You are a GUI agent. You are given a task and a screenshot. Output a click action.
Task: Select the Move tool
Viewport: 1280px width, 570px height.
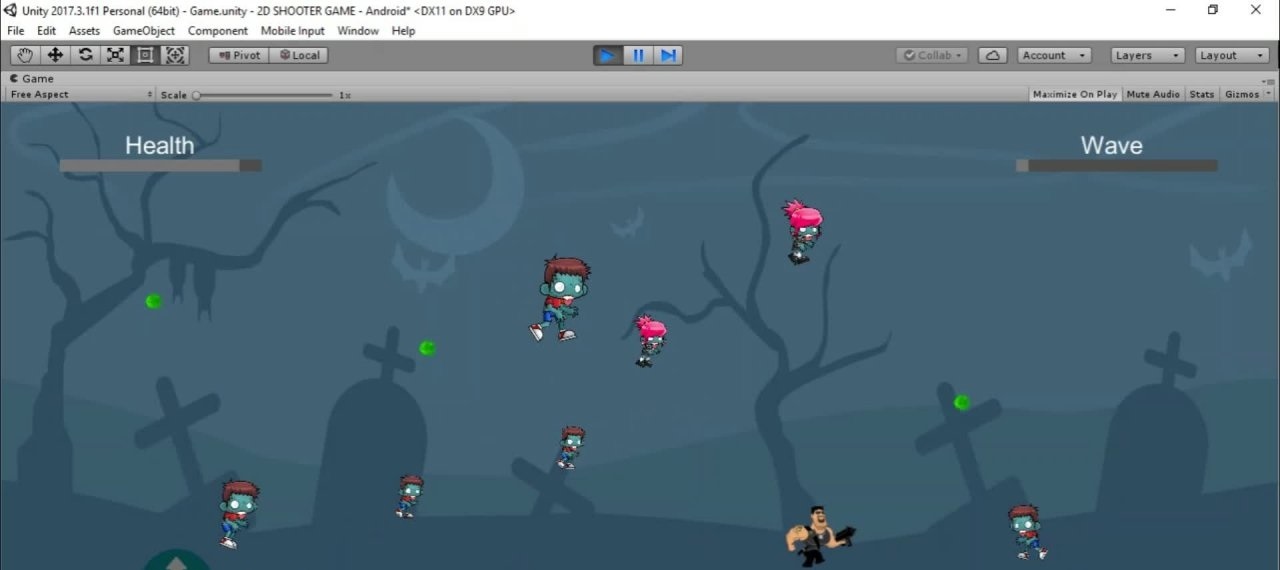(x=55, y=55)
